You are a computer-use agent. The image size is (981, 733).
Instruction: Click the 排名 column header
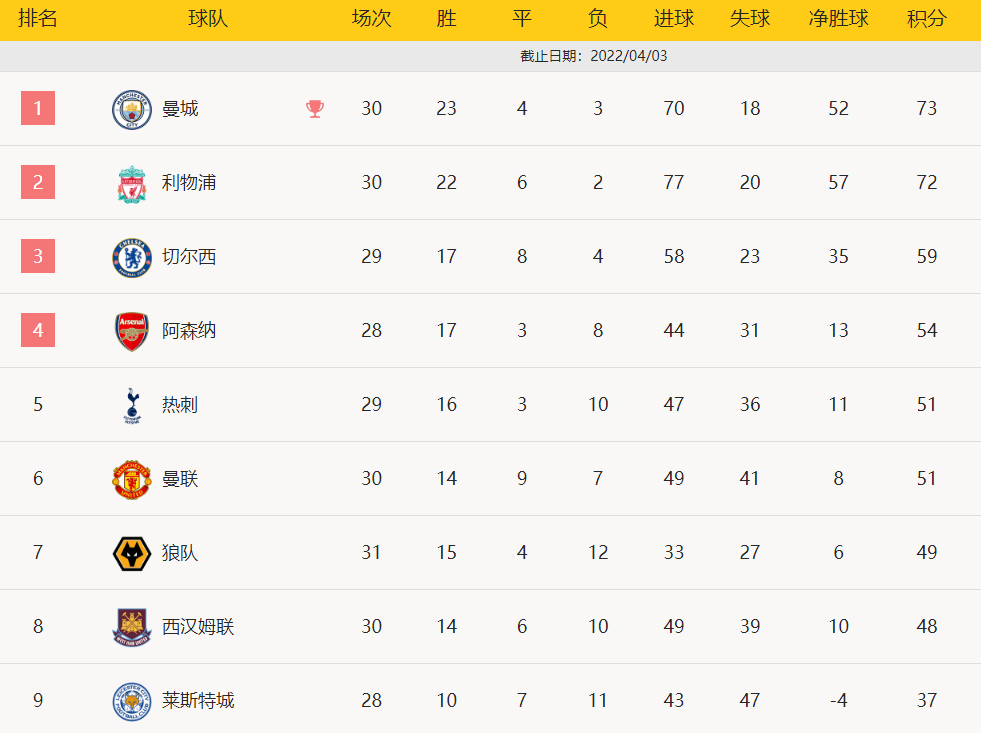click(x=38, y=19)
